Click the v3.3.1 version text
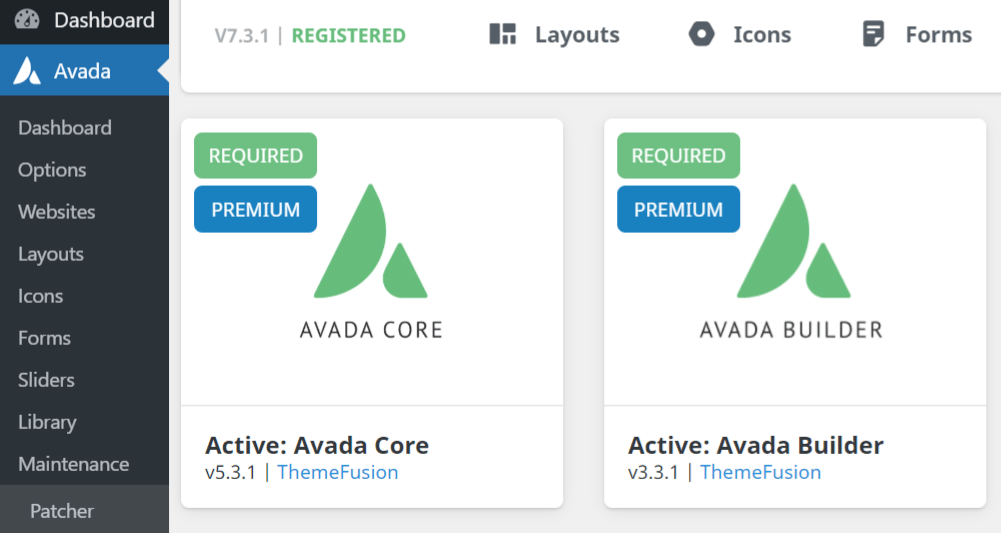This screenshot has width=1001, height=533. pos(652,472)
